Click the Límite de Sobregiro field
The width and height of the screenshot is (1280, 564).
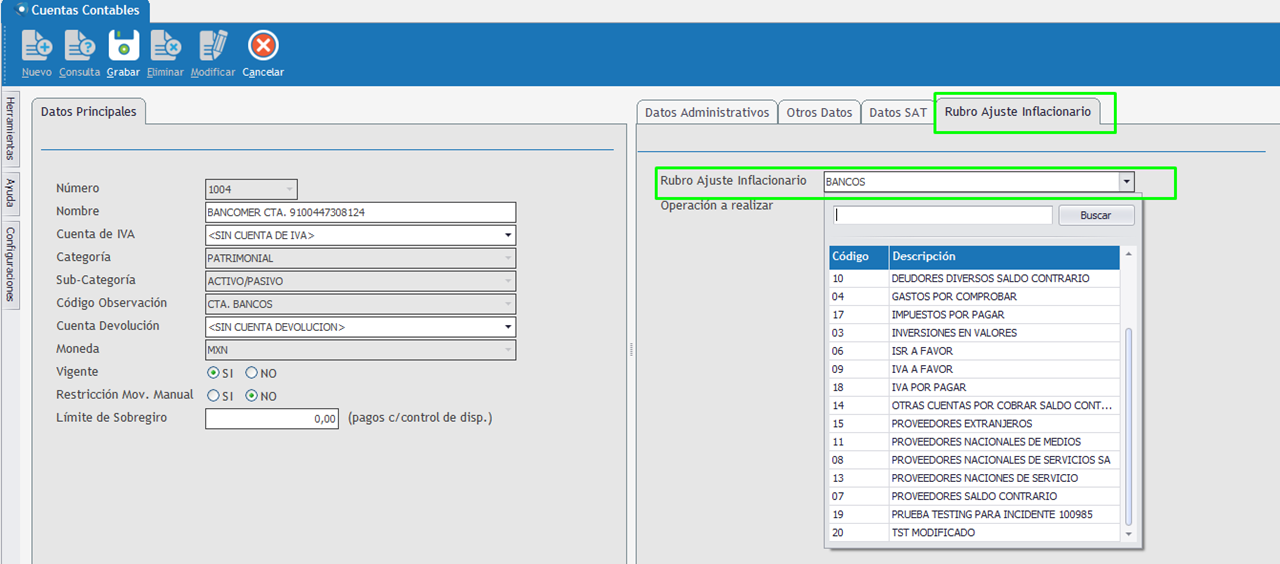[x=272, y=419]
